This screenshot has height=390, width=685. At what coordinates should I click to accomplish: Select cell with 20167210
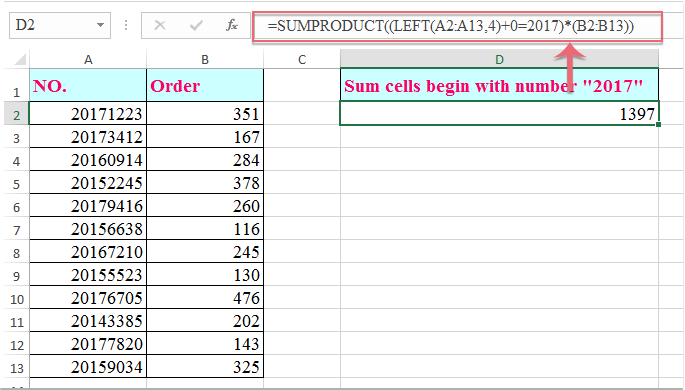coord(88,252)
